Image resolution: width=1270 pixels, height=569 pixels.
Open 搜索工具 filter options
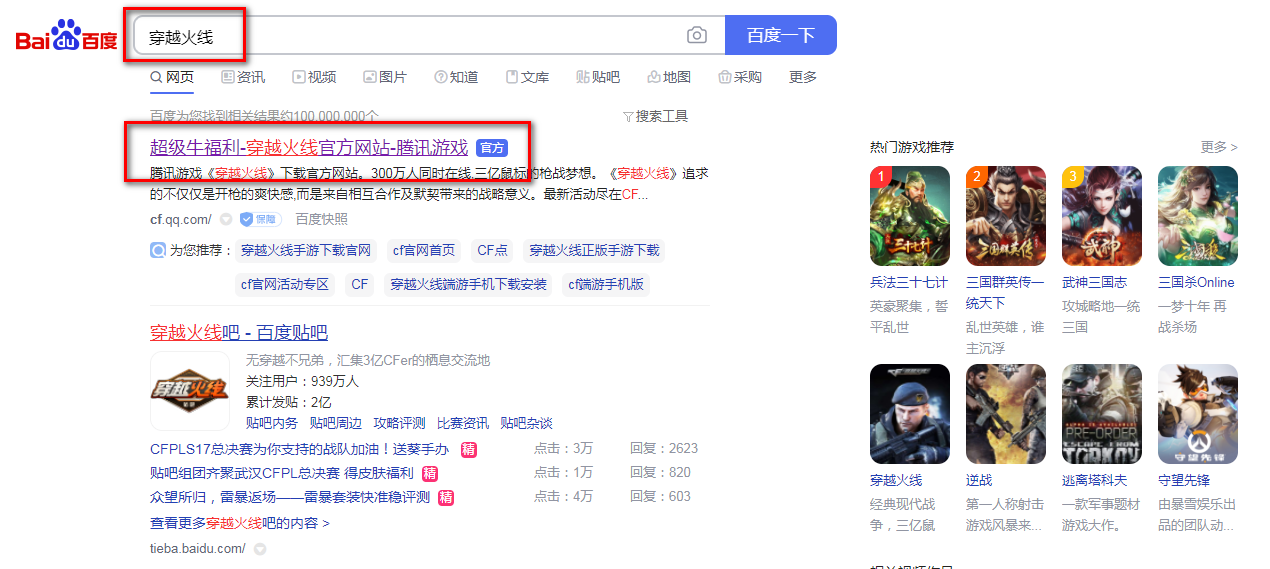point(656,116)
